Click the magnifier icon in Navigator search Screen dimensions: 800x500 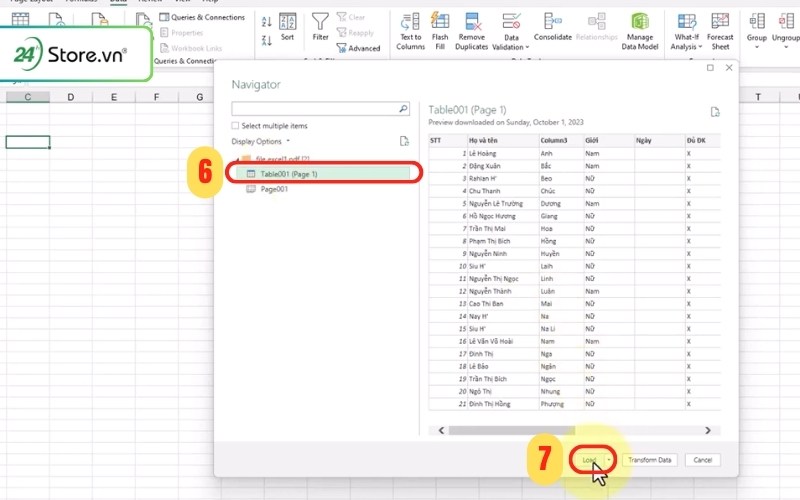403,108
